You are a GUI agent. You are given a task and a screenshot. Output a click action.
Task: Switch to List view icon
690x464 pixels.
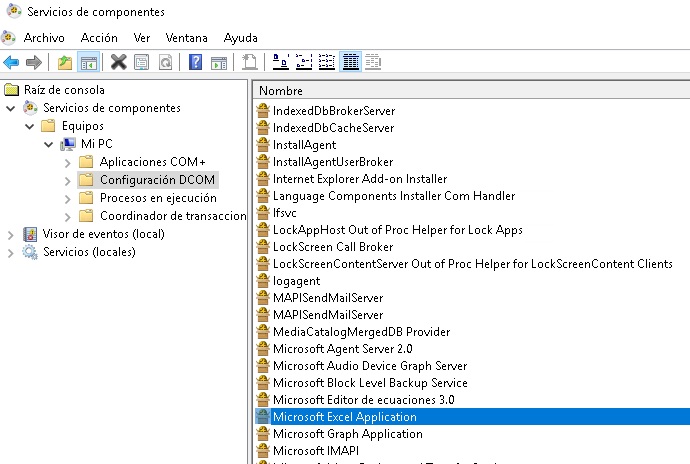327,62
